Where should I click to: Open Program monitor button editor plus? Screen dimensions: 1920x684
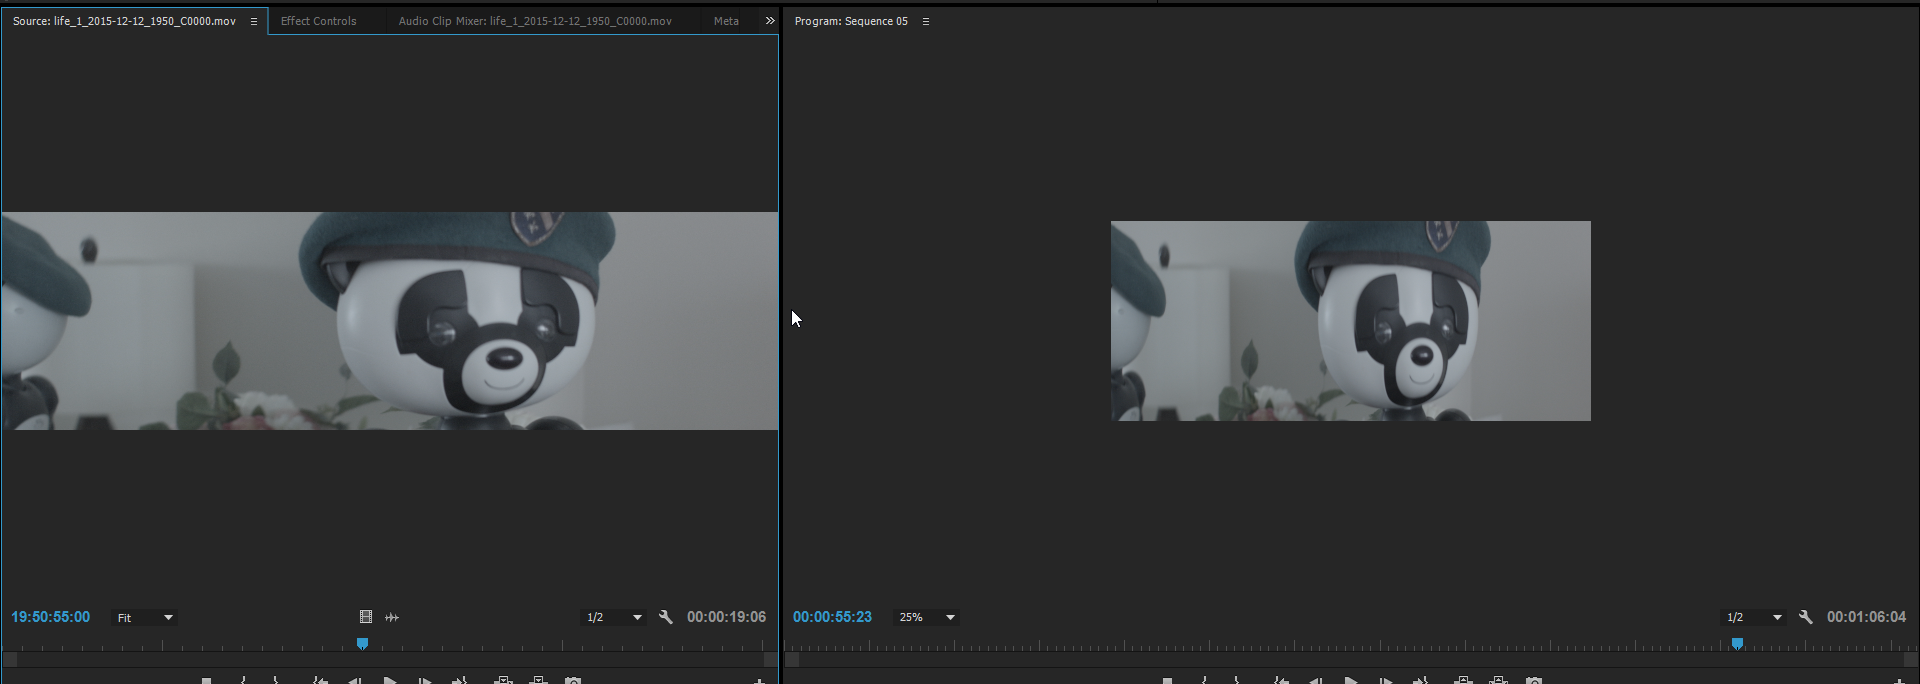(x=1899, y=681)
